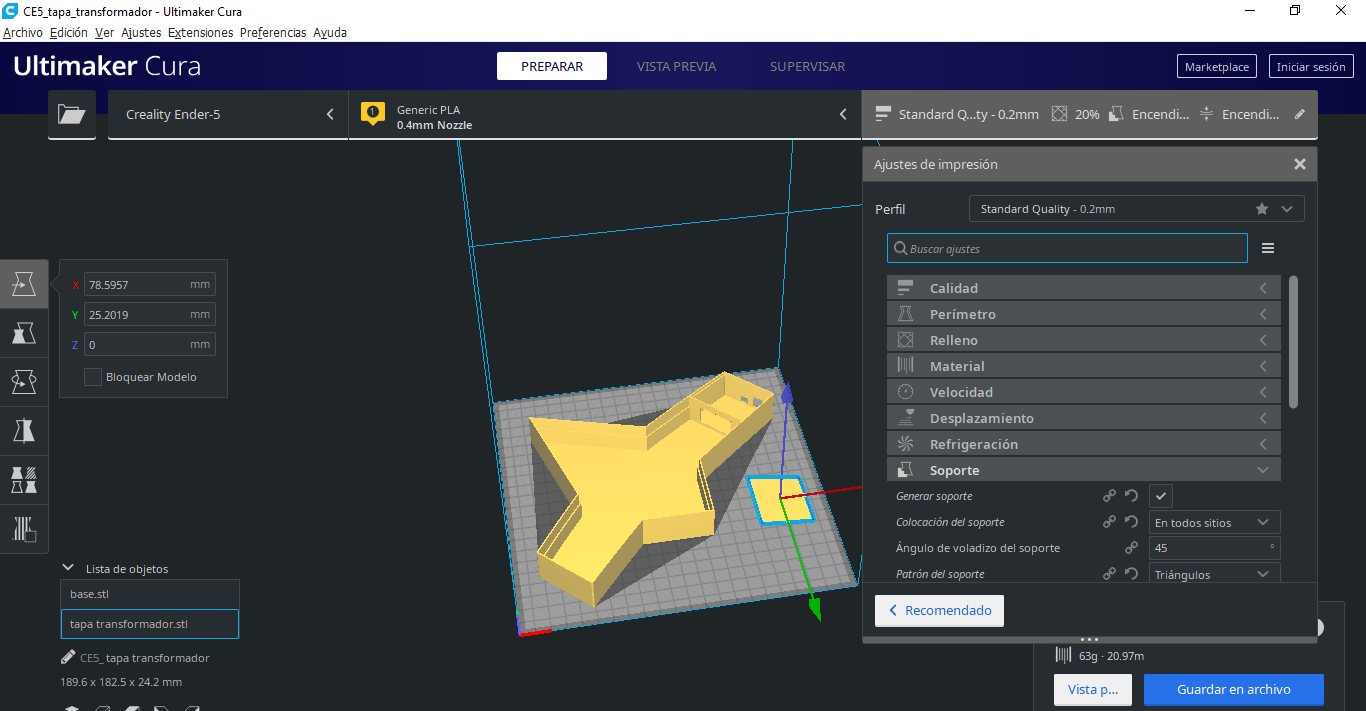Reset Colocación del soporte with the undo arrow
Screen dimensions: 1366x711
tap(1131, 522)
